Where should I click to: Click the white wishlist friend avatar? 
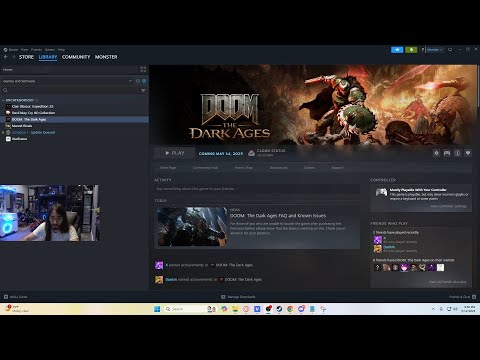pos(440,267)
